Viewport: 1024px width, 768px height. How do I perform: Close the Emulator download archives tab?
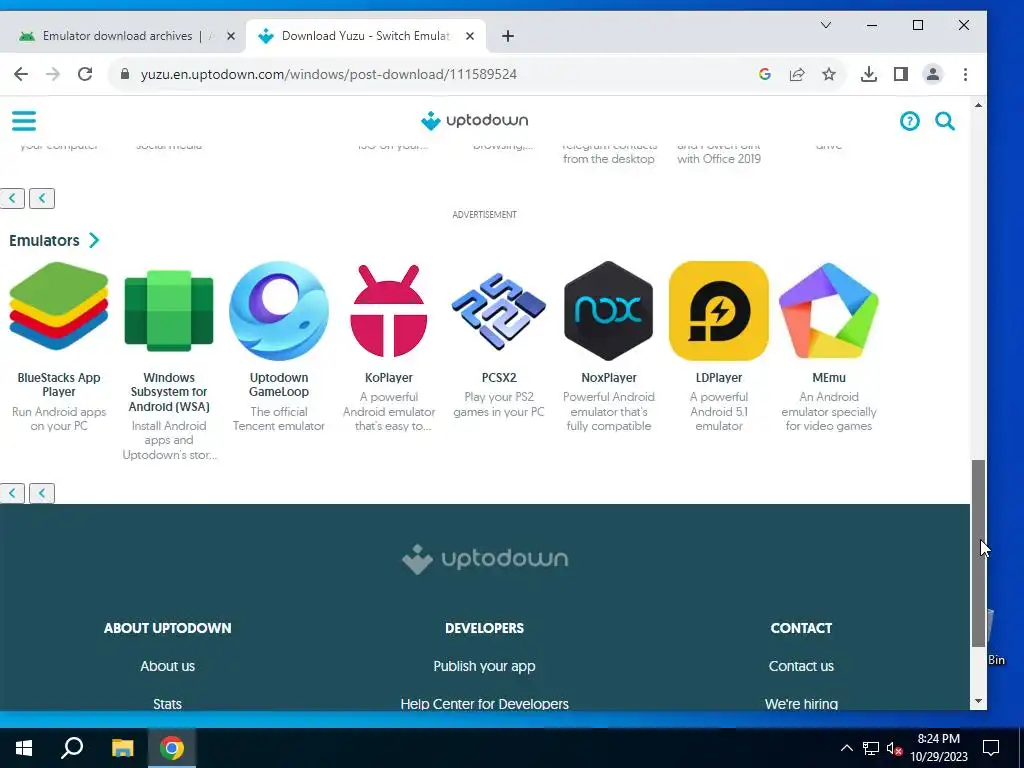point(231,36)
